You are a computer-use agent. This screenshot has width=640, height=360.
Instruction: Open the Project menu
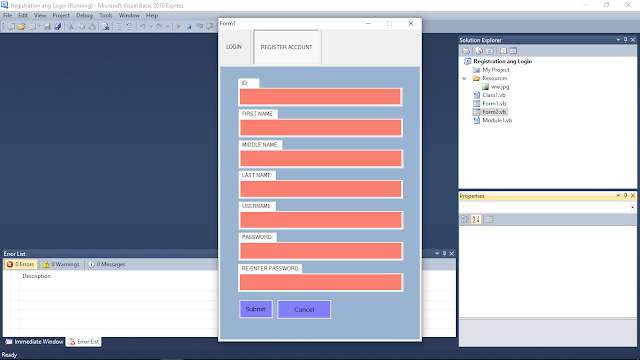(x=61, y=16)
